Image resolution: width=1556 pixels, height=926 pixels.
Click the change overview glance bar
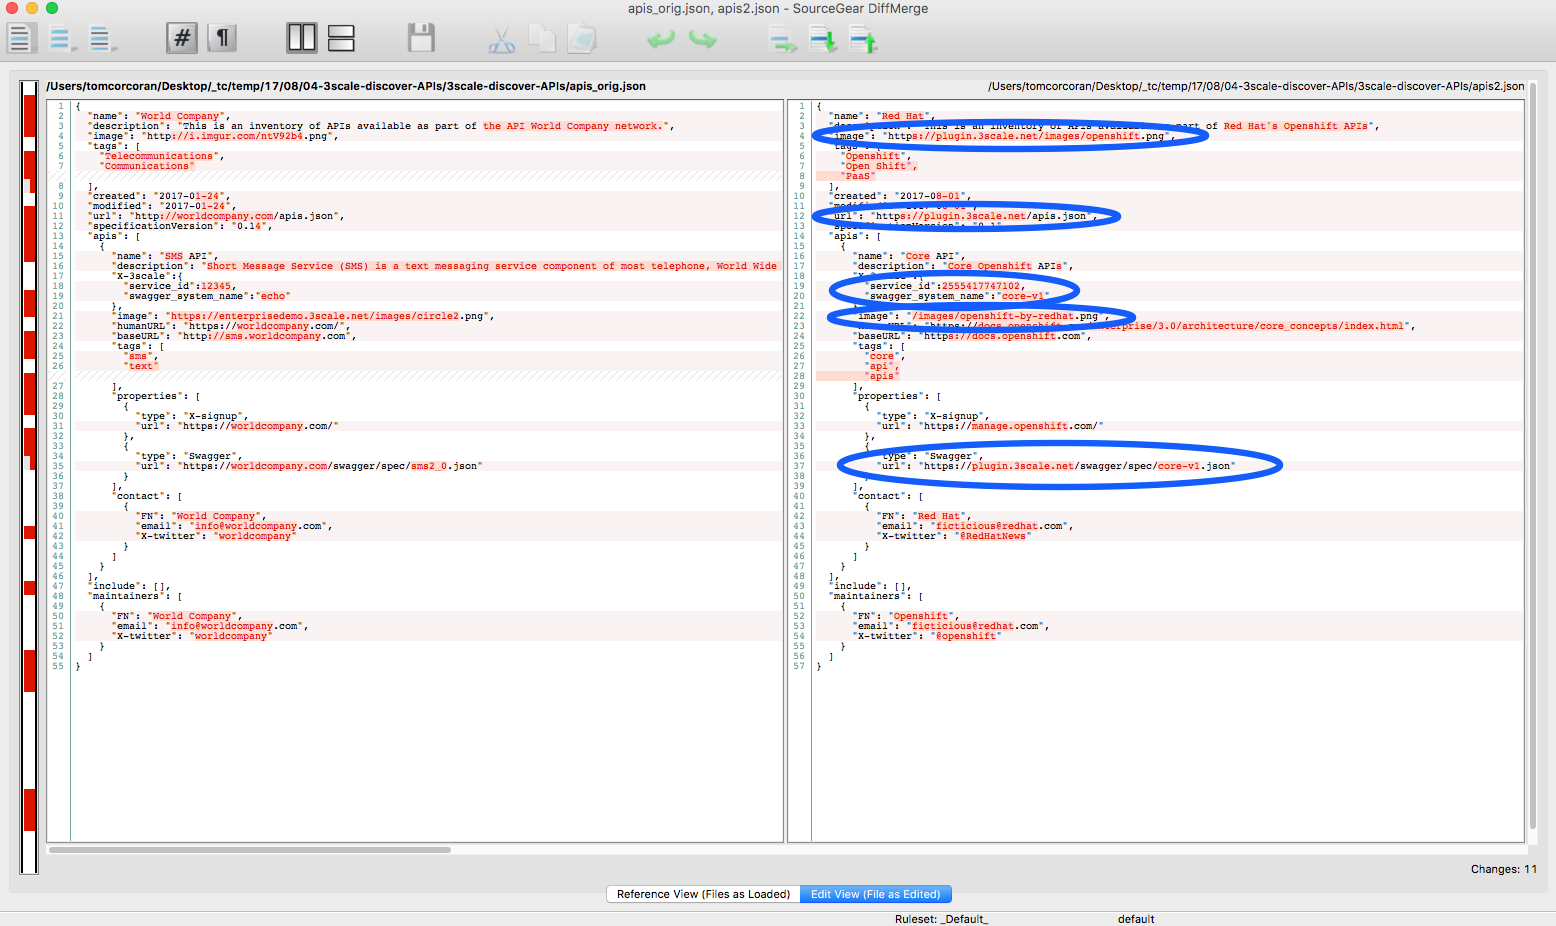click(29, 478)
